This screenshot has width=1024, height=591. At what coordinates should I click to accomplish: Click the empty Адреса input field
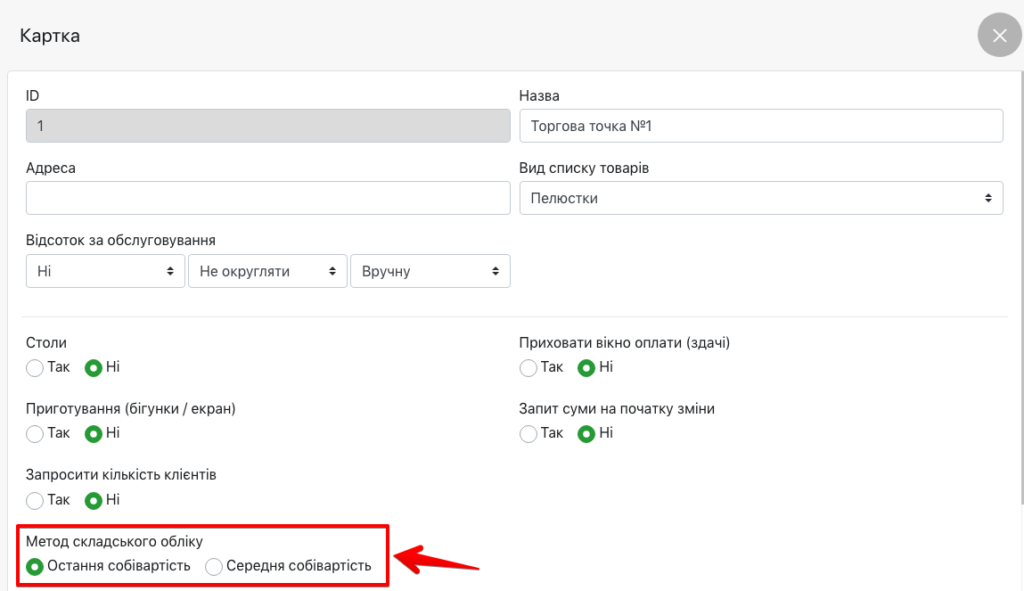[x=268, y=198]
